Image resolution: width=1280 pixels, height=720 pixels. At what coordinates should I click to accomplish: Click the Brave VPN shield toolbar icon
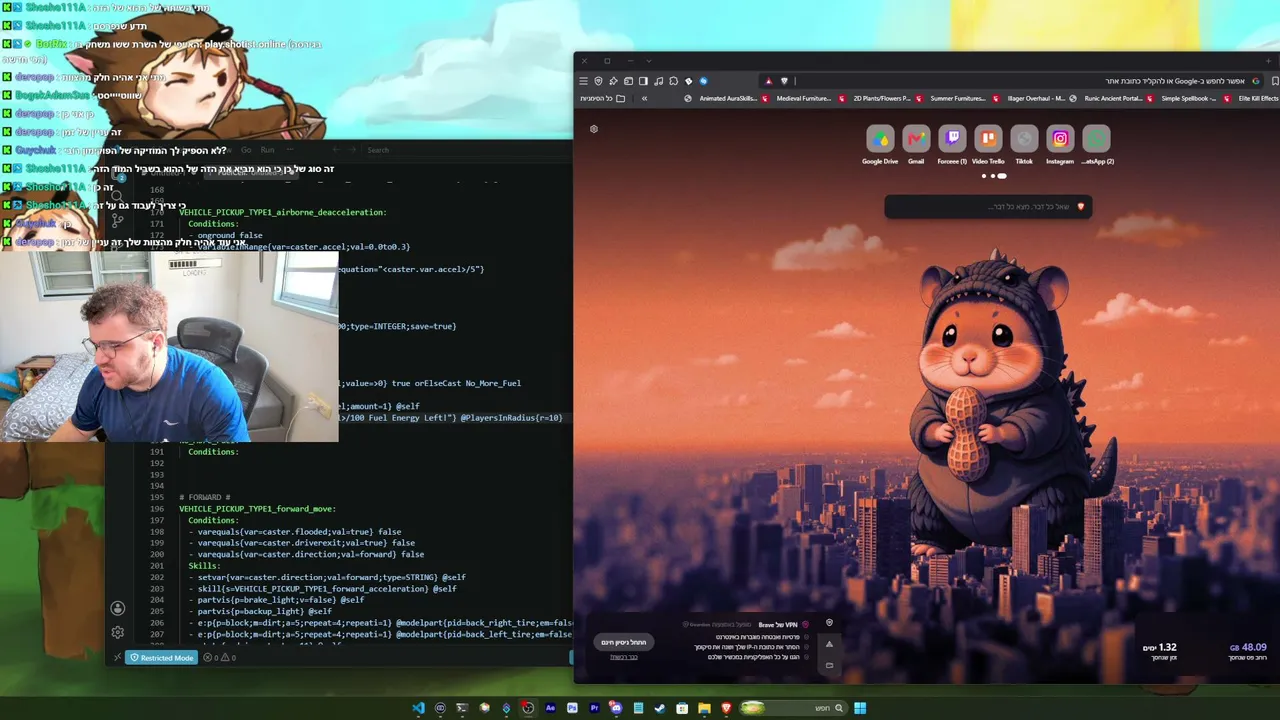pos(599,81)
